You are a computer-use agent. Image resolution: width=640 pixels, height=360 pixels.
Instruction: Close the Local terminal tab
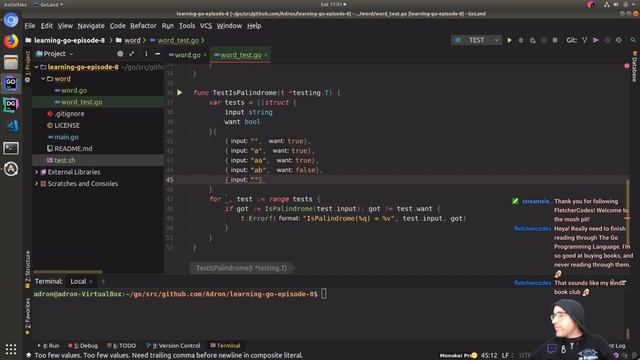coord(91,281)
